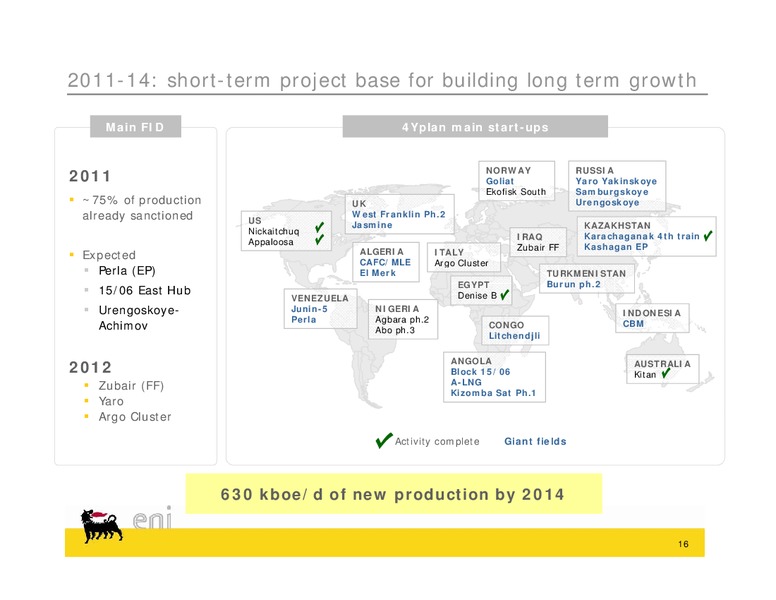
Task: Click Burun ph.2 under Turkmenistan
Action: tap(574, 284)
